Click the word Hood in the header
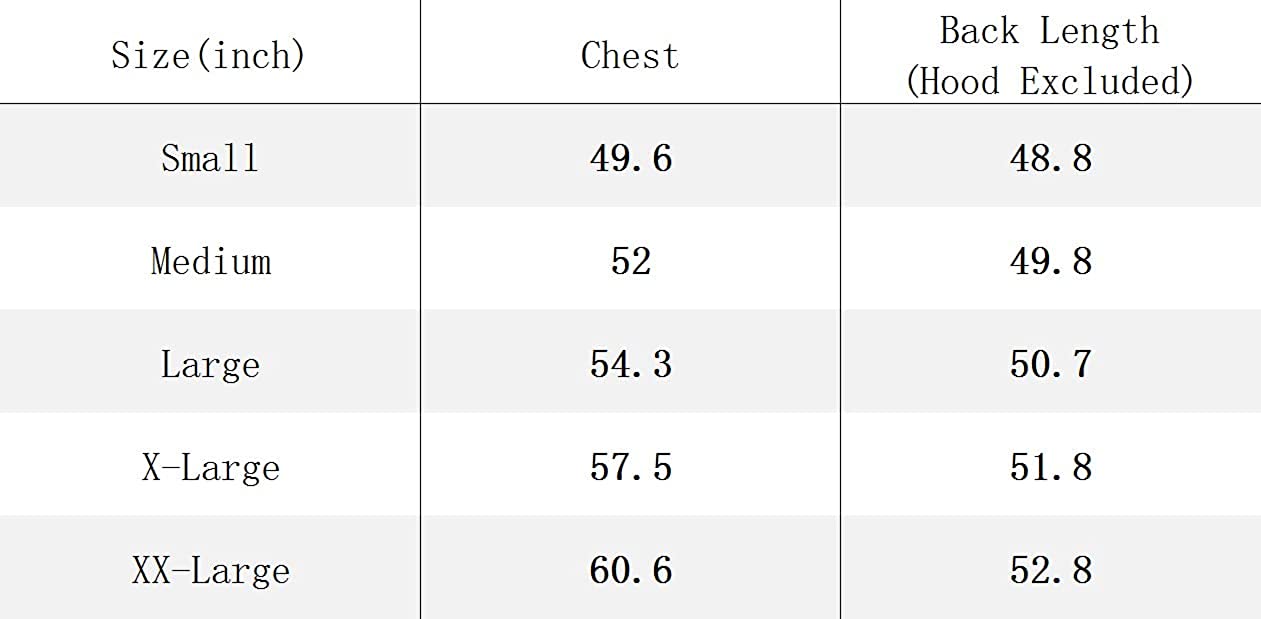1261x619 pixels. 958,80
